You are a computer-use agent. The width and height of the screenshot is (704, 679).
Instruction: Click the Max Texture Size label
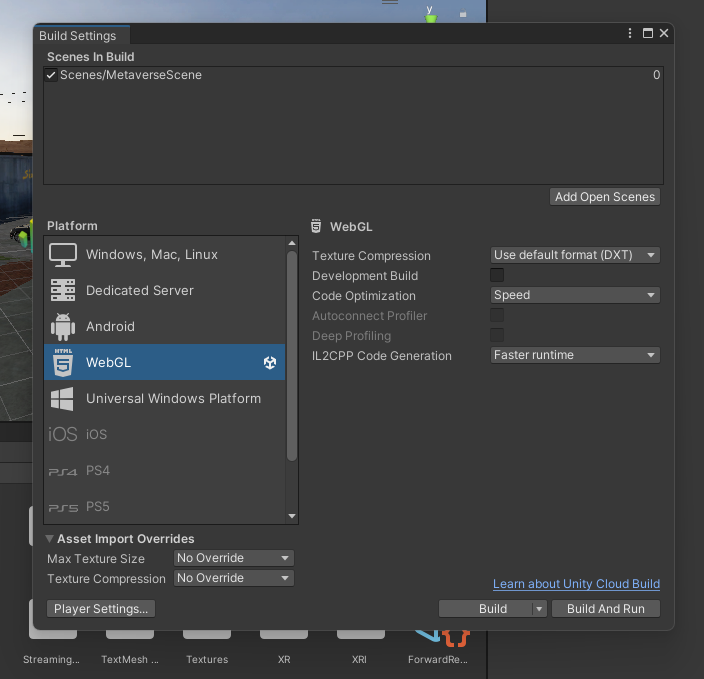(96, 559)
